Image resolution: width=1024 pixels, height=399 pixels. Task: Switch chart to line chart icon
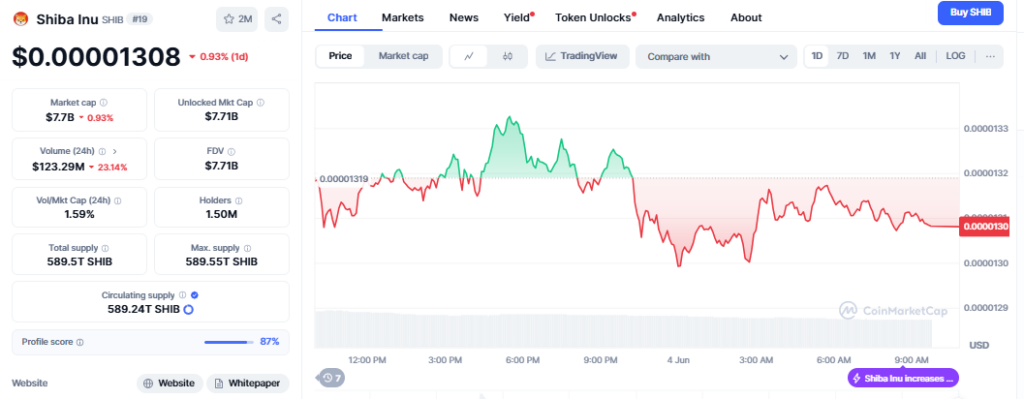click(x=469, y=56)
